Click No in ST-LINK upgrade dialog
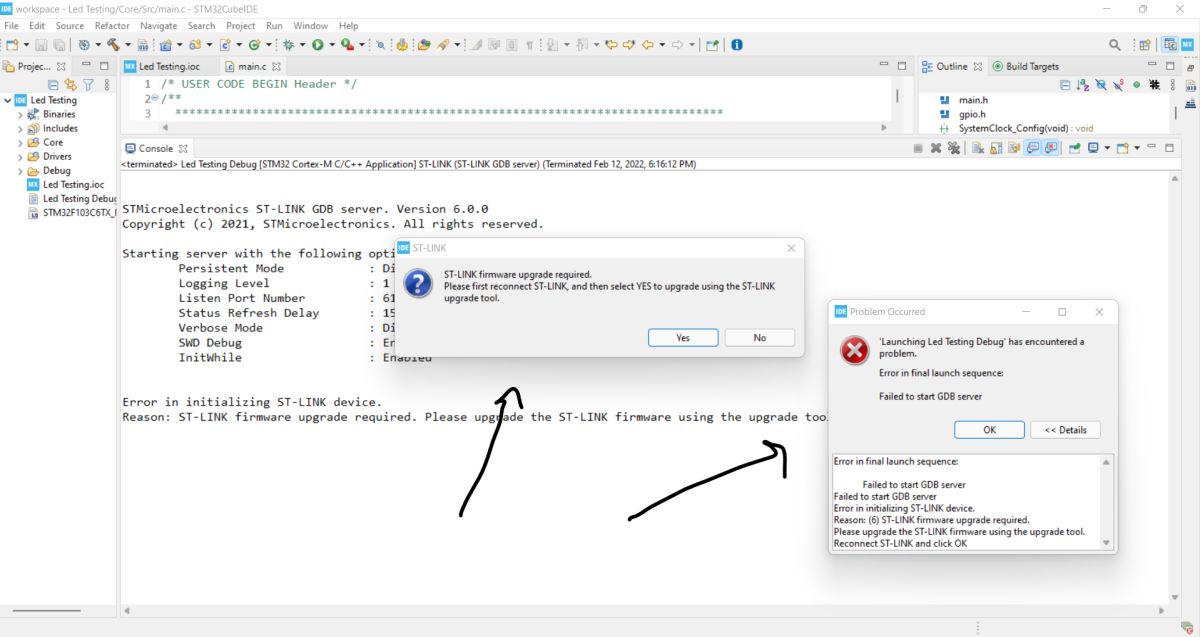Viewport: 1200px width, 637px height. [760, 338]
